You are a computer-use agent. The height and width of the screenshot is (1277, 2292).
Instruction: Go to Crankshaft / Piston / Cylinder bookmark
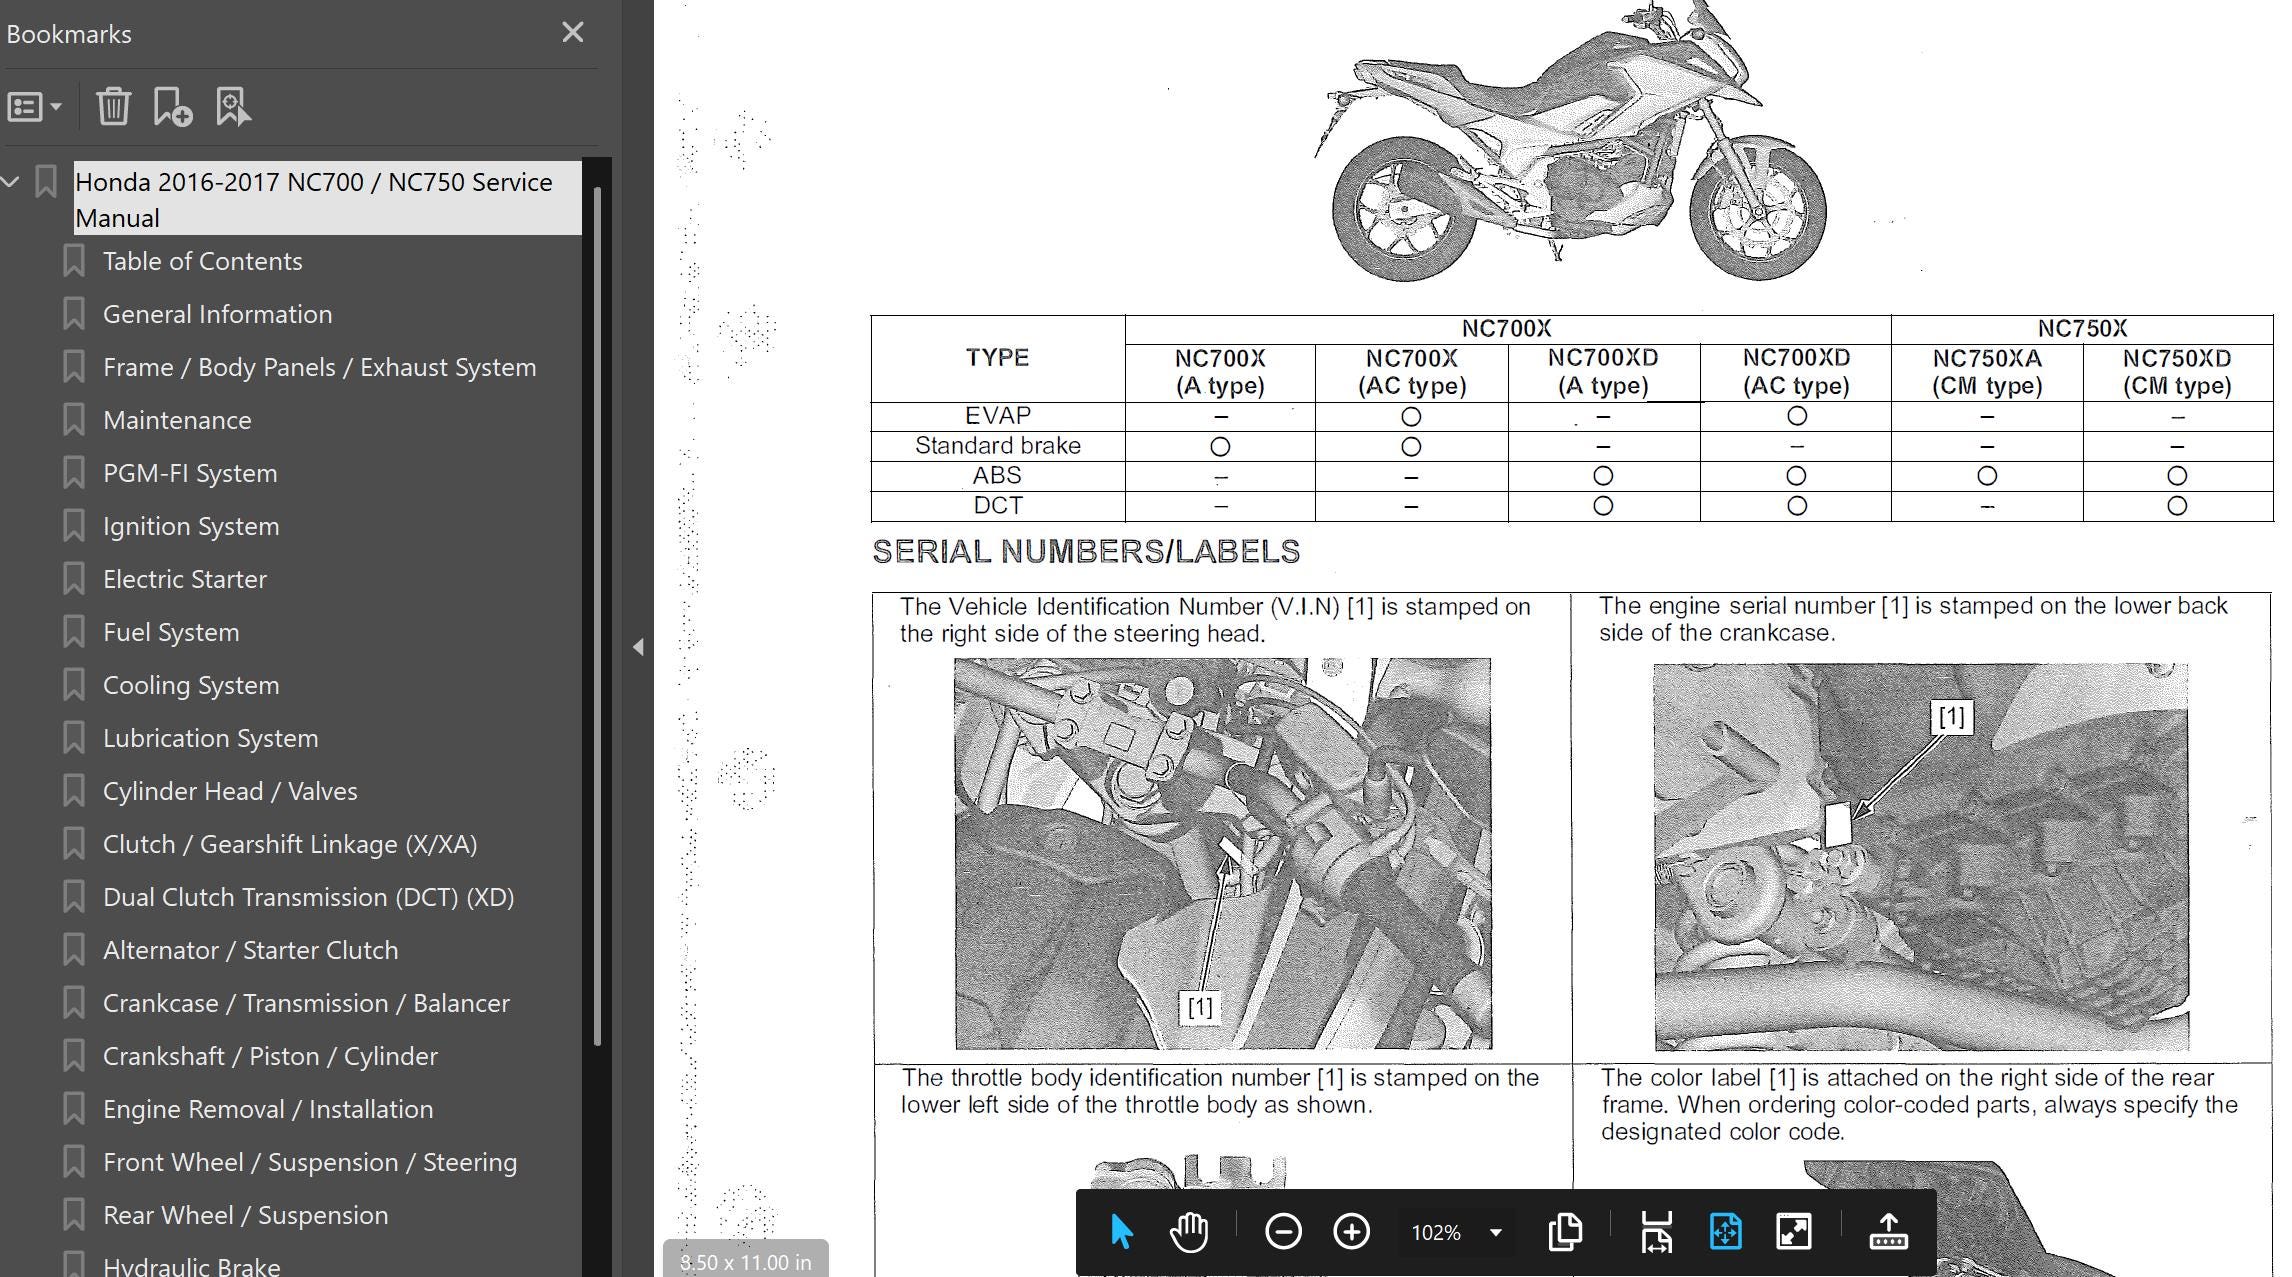pyautogui.click(x=270, y=1056)
